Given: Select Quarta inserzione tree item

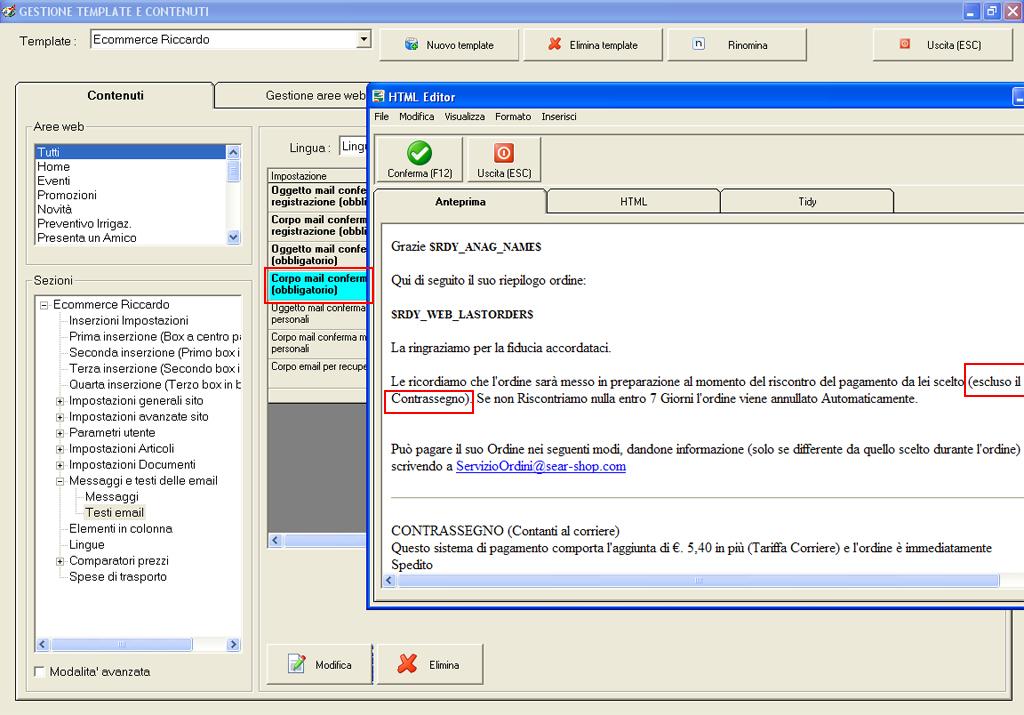Looking at the screenshot, I should coord(155,385).
